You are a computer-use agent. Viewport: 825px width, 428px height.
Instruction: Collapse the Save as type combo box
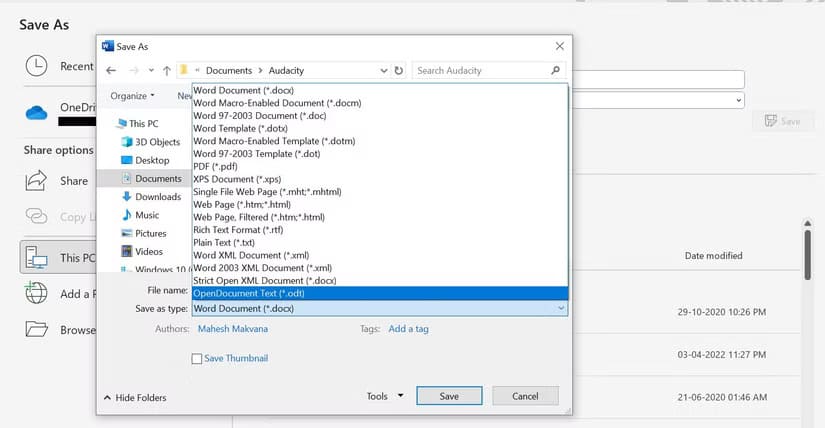[561, 308]
